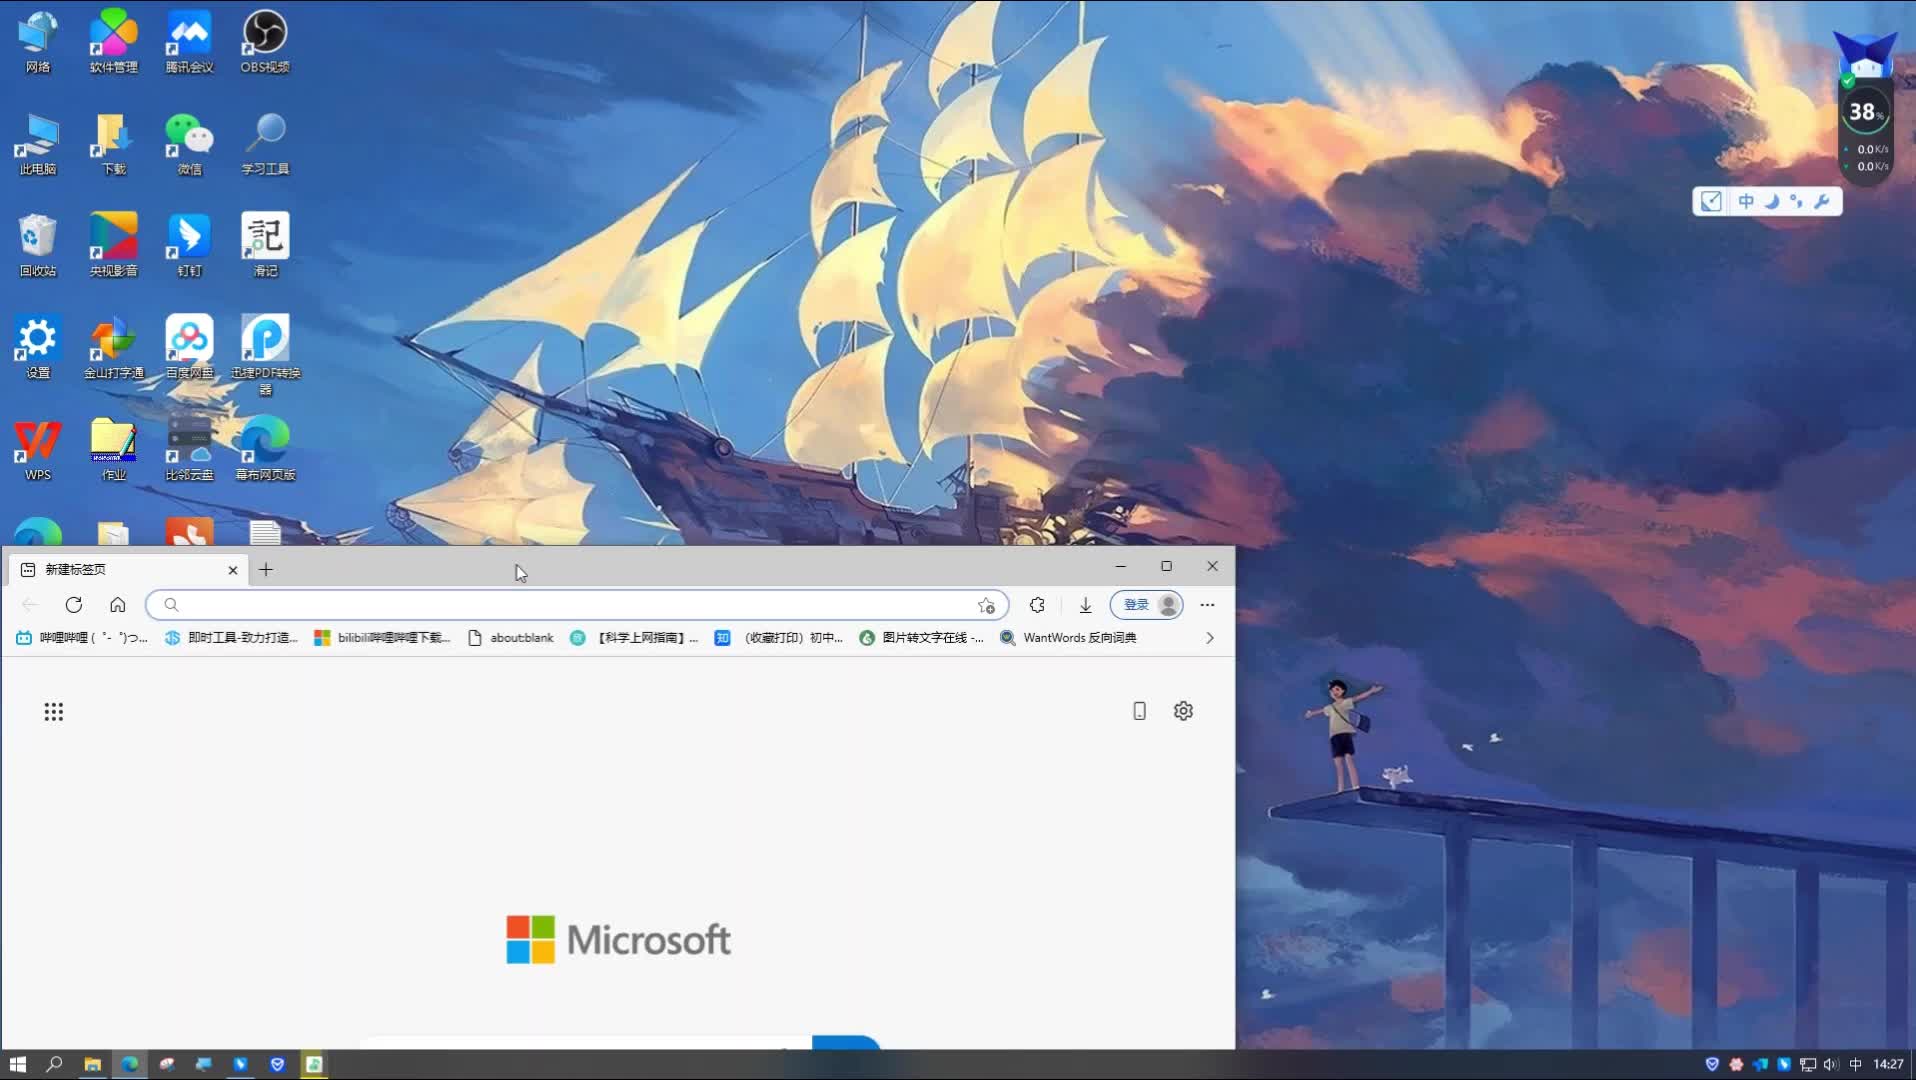Open taskbar search magnifier

[x=54, y=1065]
